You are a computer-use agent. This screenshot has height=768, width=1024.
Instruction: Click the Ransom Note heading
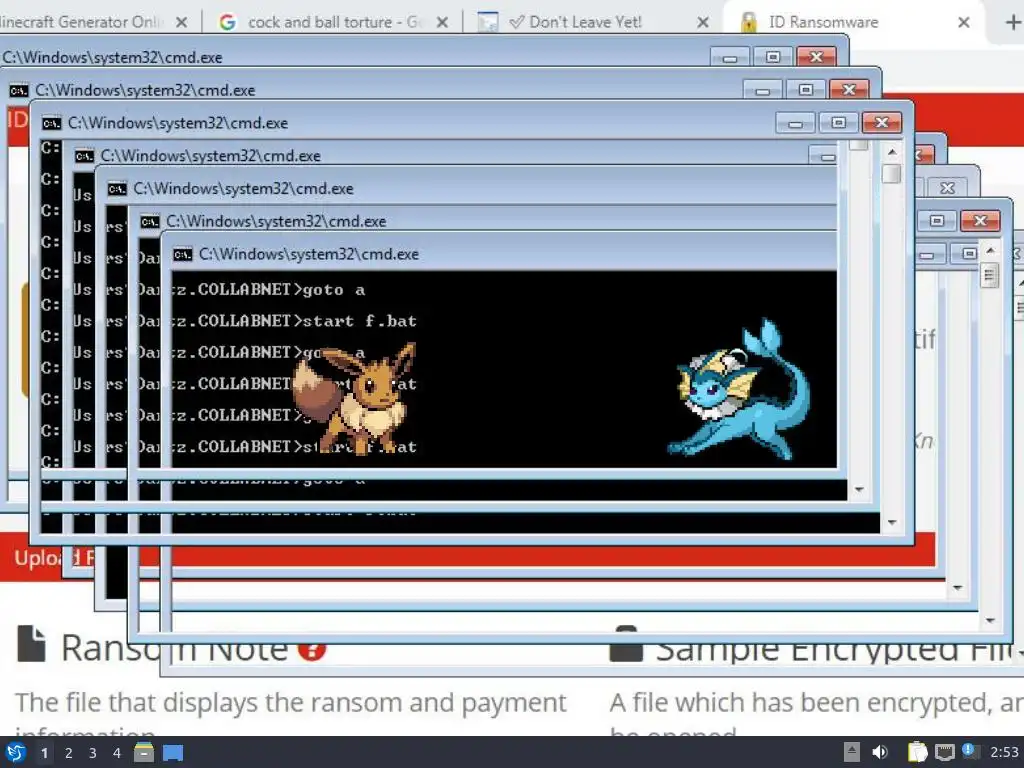point(174,648)
